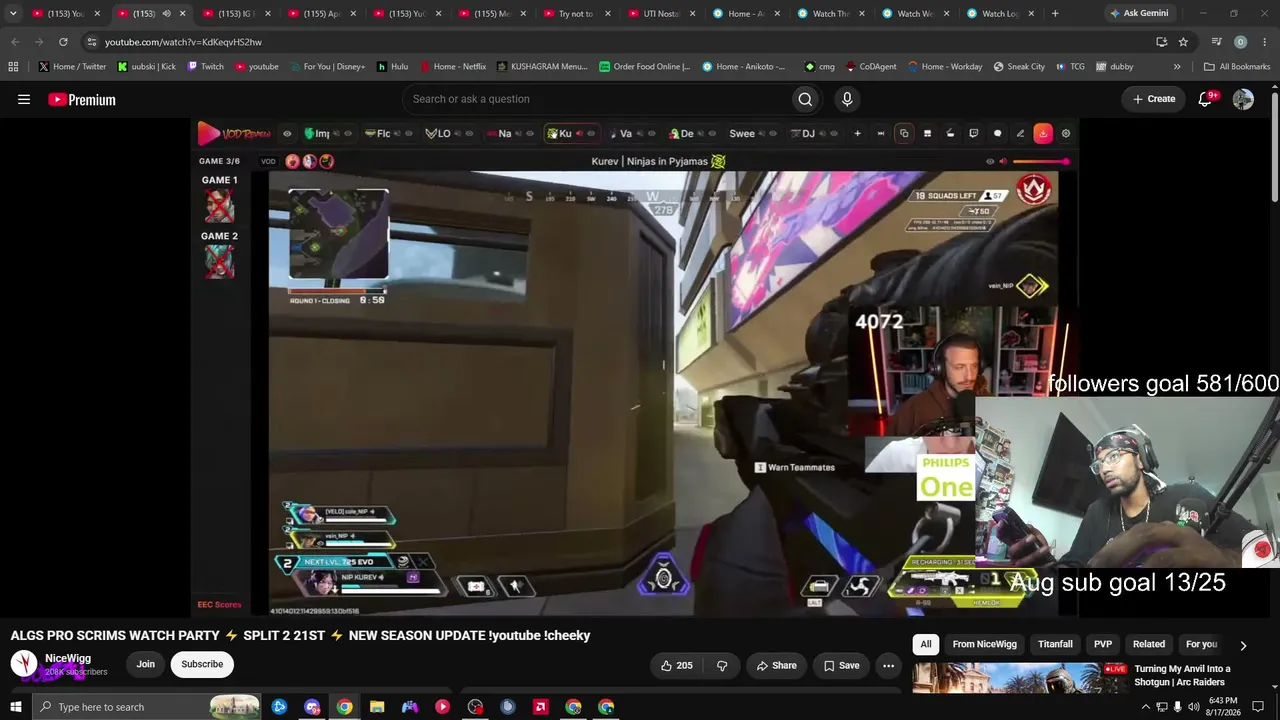Image resolution: width=1280 pixels, height=720 pixels.
Task: Like the video with 205 likes
Action: point(676,665)
